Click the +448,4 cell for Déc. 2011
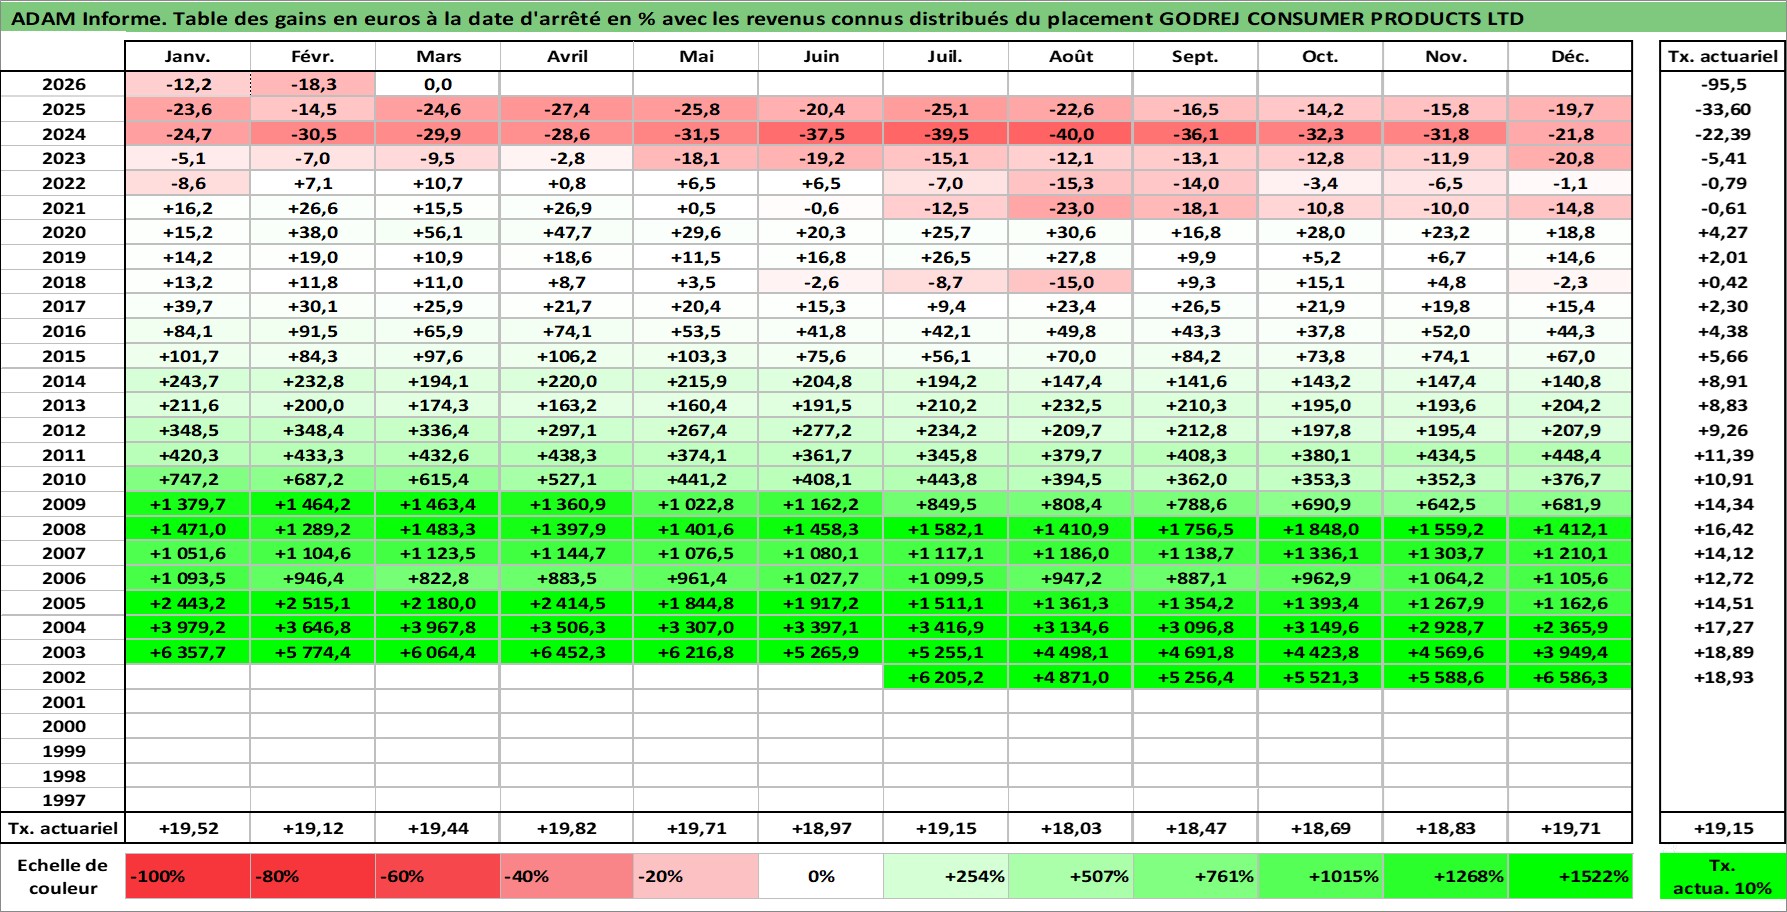 click(1570, 455)
